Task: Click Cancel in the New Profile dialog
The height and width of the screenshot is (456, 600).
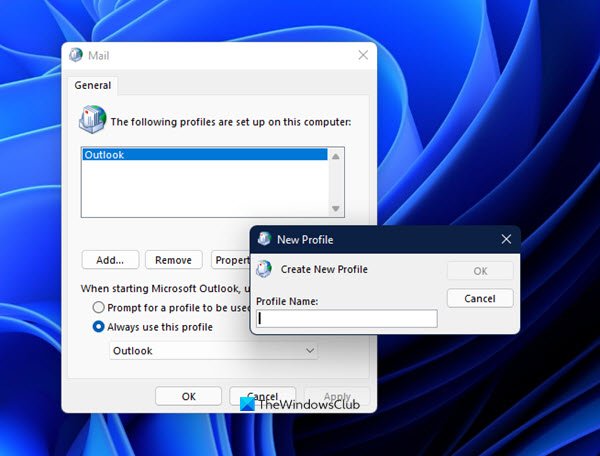Action: tap(480, 298)
